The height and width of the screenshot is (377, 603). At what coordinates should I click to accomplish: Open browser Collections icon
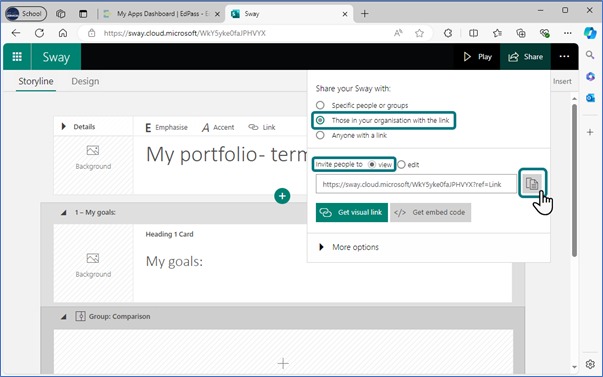pyautogui.click(x=521, y=33)
